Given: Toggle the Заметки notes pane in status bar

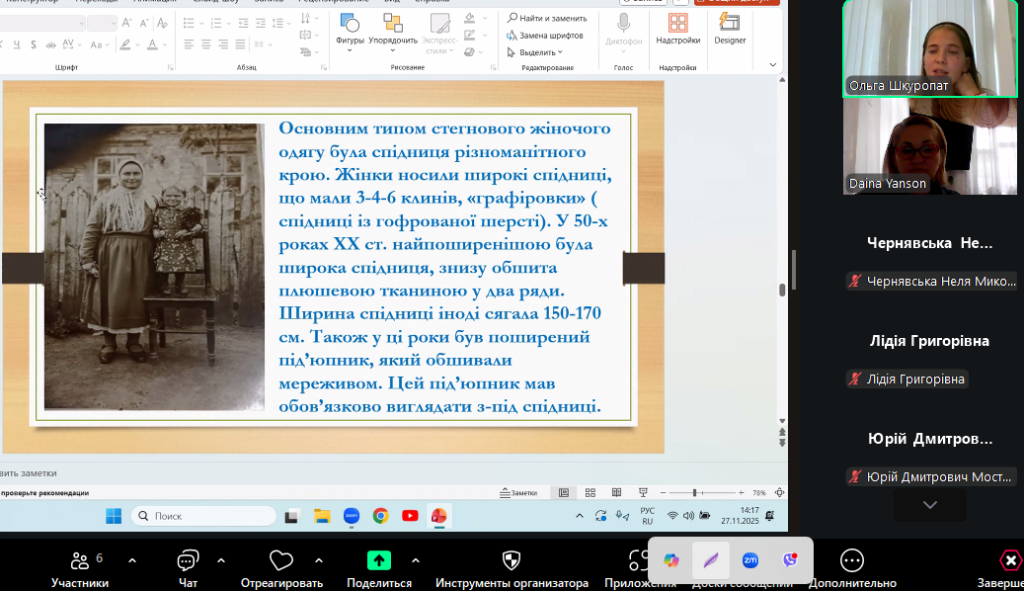Looking at the screenshot, I should (518, 493).
